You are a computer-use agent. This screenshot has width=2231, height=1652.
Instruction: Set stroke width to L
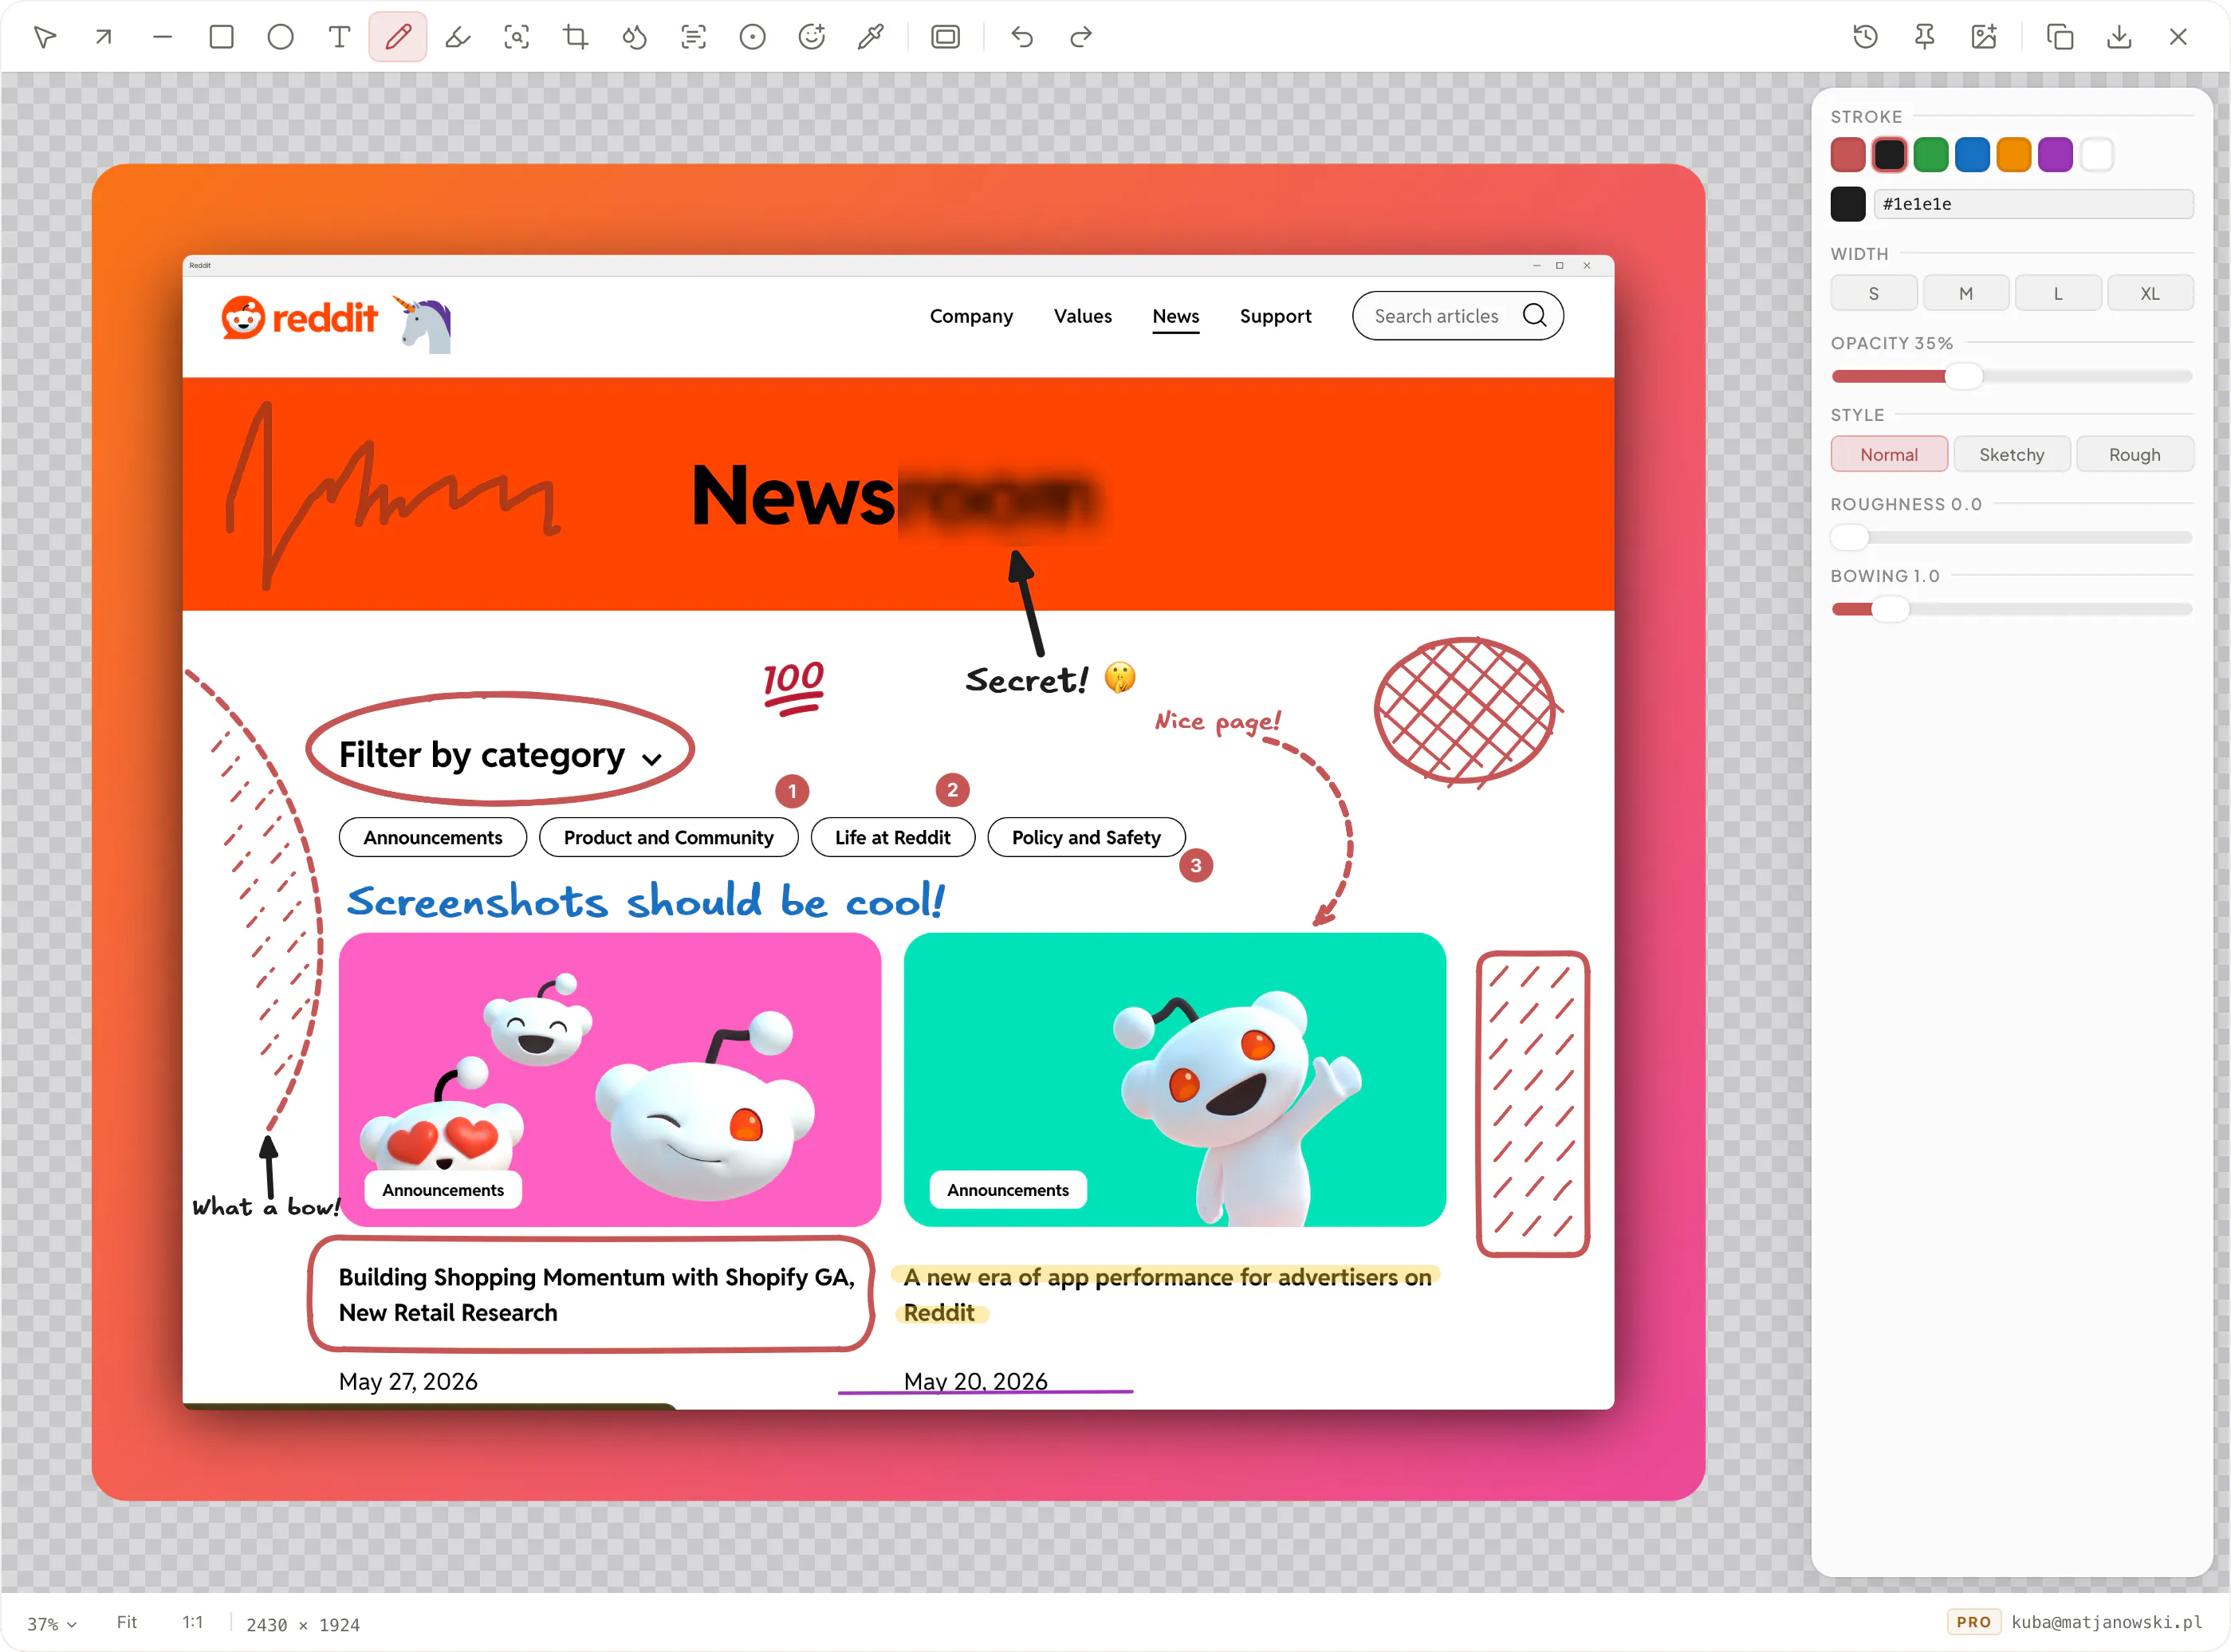click(x=2058, y=293)
